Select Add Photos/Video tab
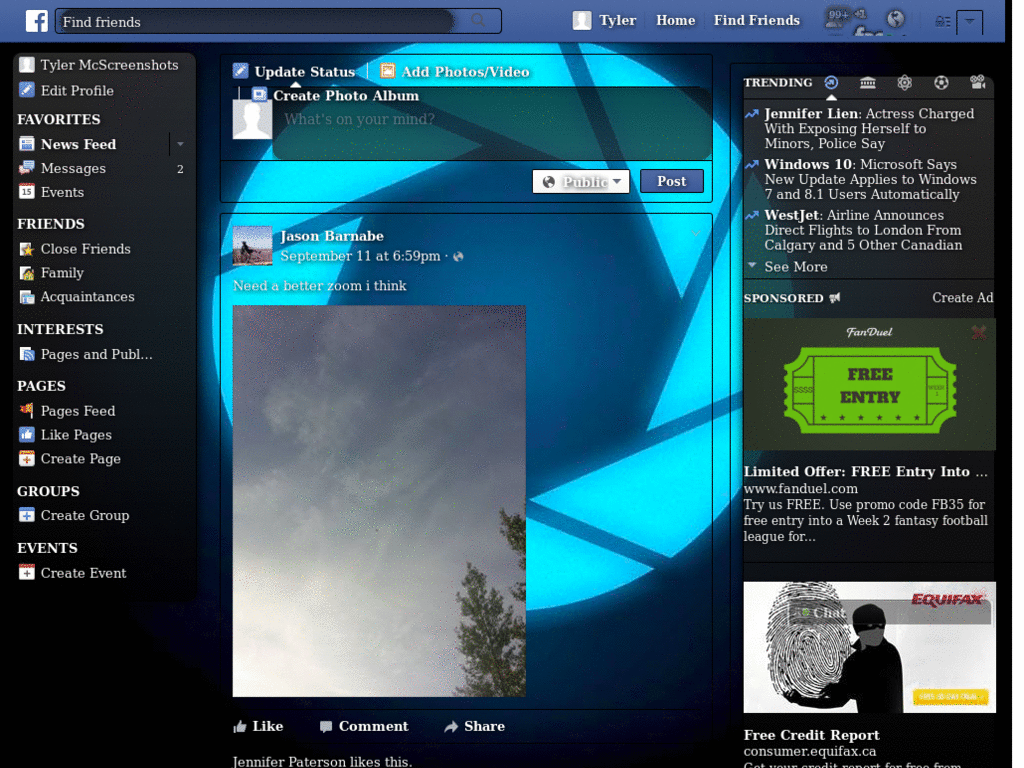This screenshot has width=1024, height=768. 465,71
